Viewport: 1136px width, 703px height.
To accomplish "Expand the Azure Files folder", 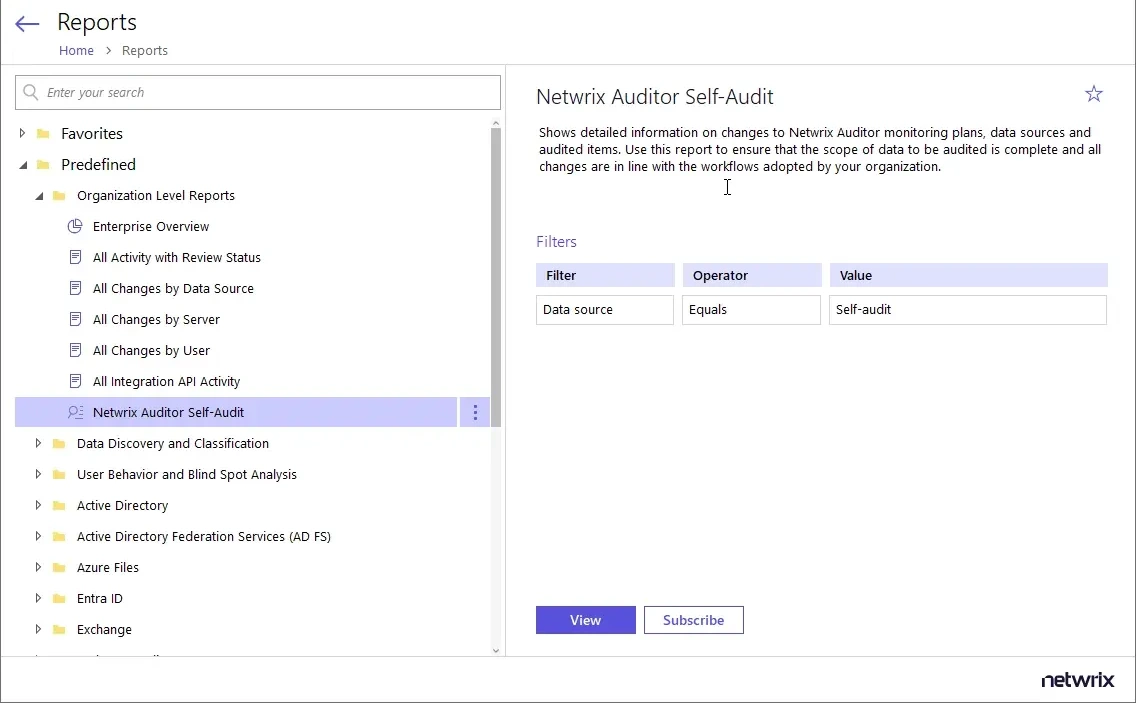I will pyautogui.click(x=39, y=567).
